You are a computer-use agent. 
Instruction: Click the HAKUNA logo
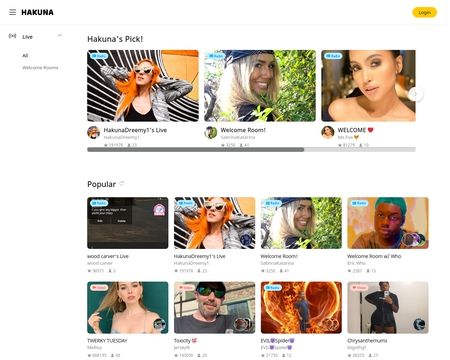click(x=37, y=12)
